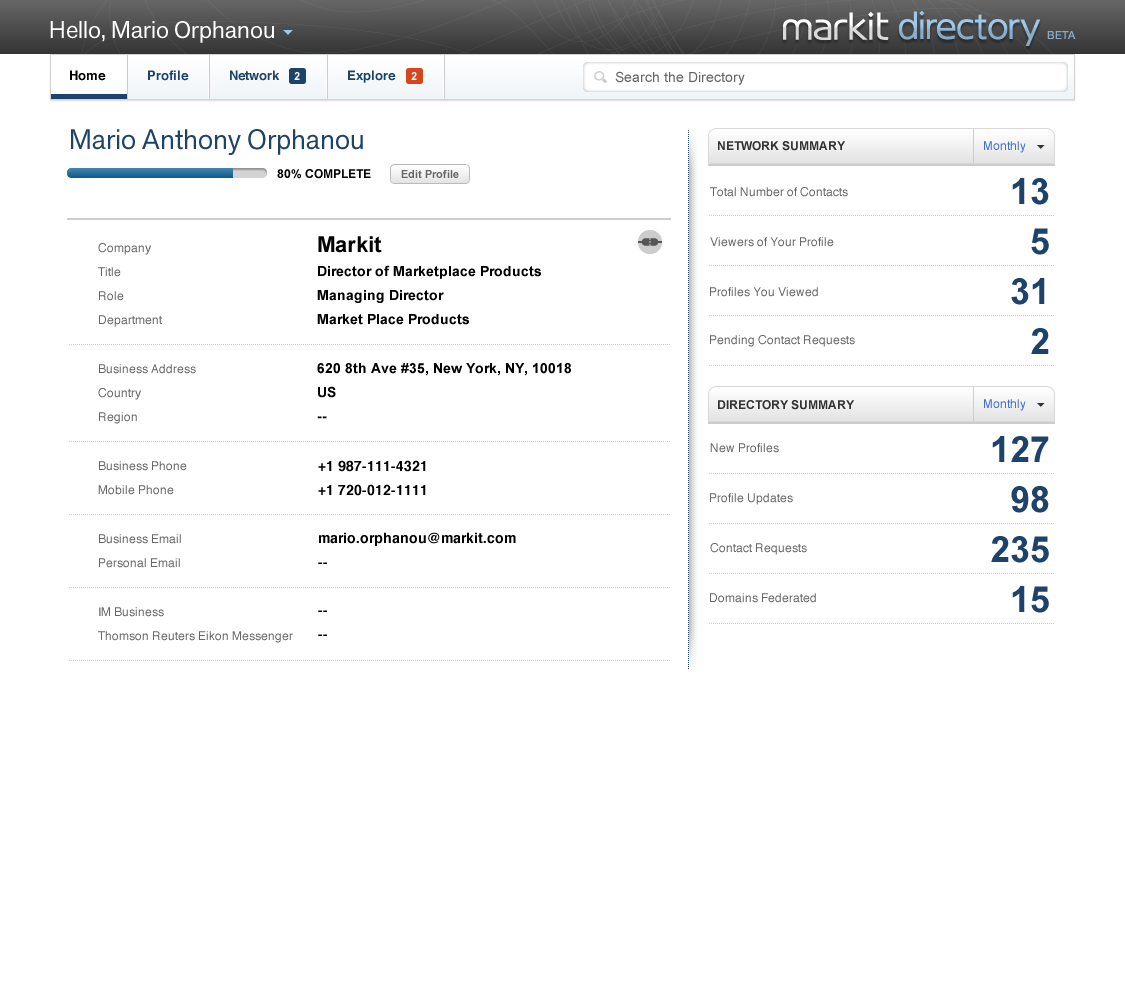1125x1000 pixels.
Task: Click the 620 8th Ave business address
Action: coord(444,369)
